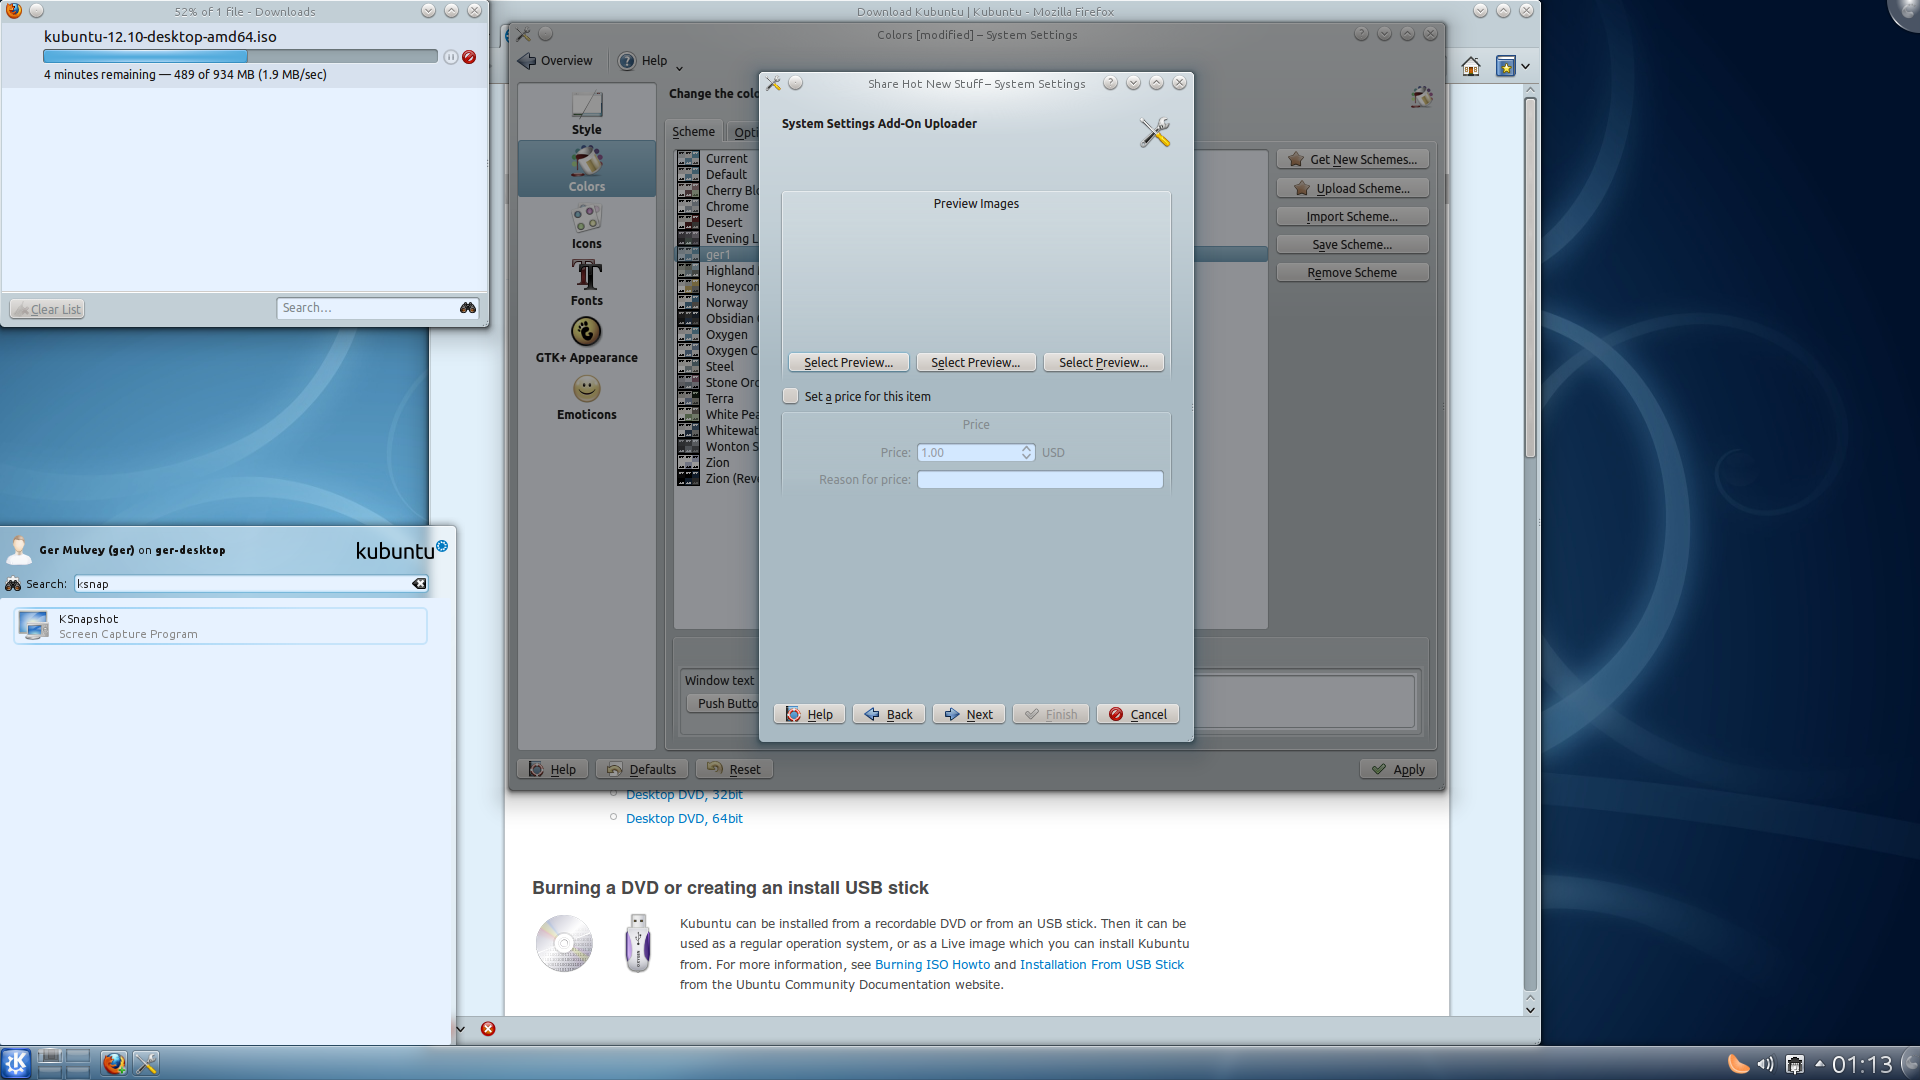Open the Fonts settings category
Image resolution: width=1920 pixels, height=1080 pixels.
point(587,283)
